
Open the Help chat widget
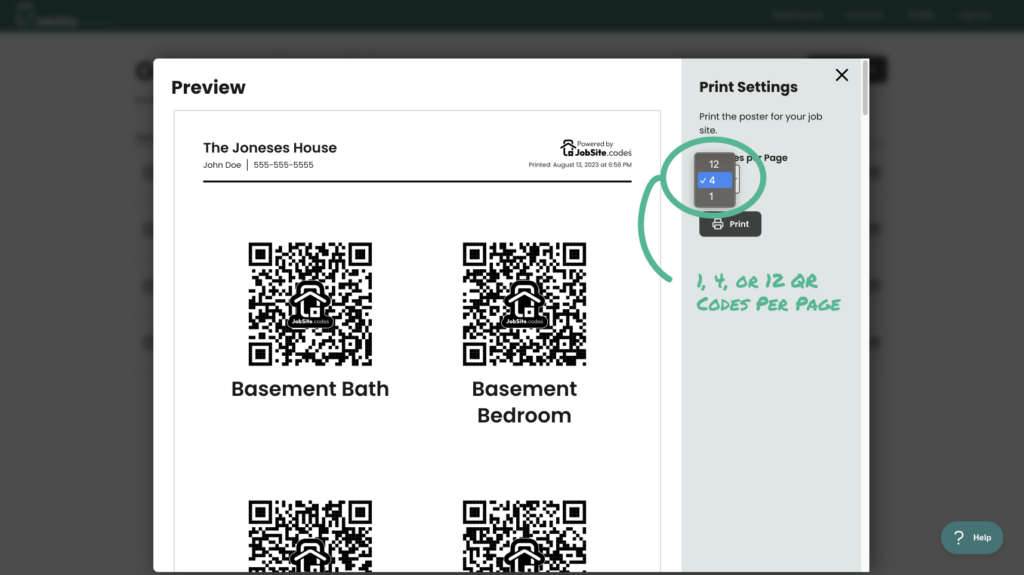[972, 538]
